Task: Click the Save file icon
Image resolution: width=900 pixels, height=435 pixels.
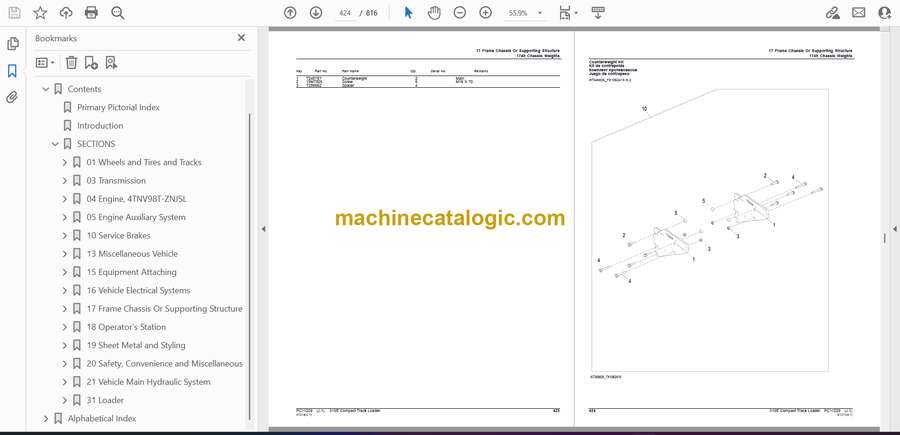Action: [x=14, y=13]
